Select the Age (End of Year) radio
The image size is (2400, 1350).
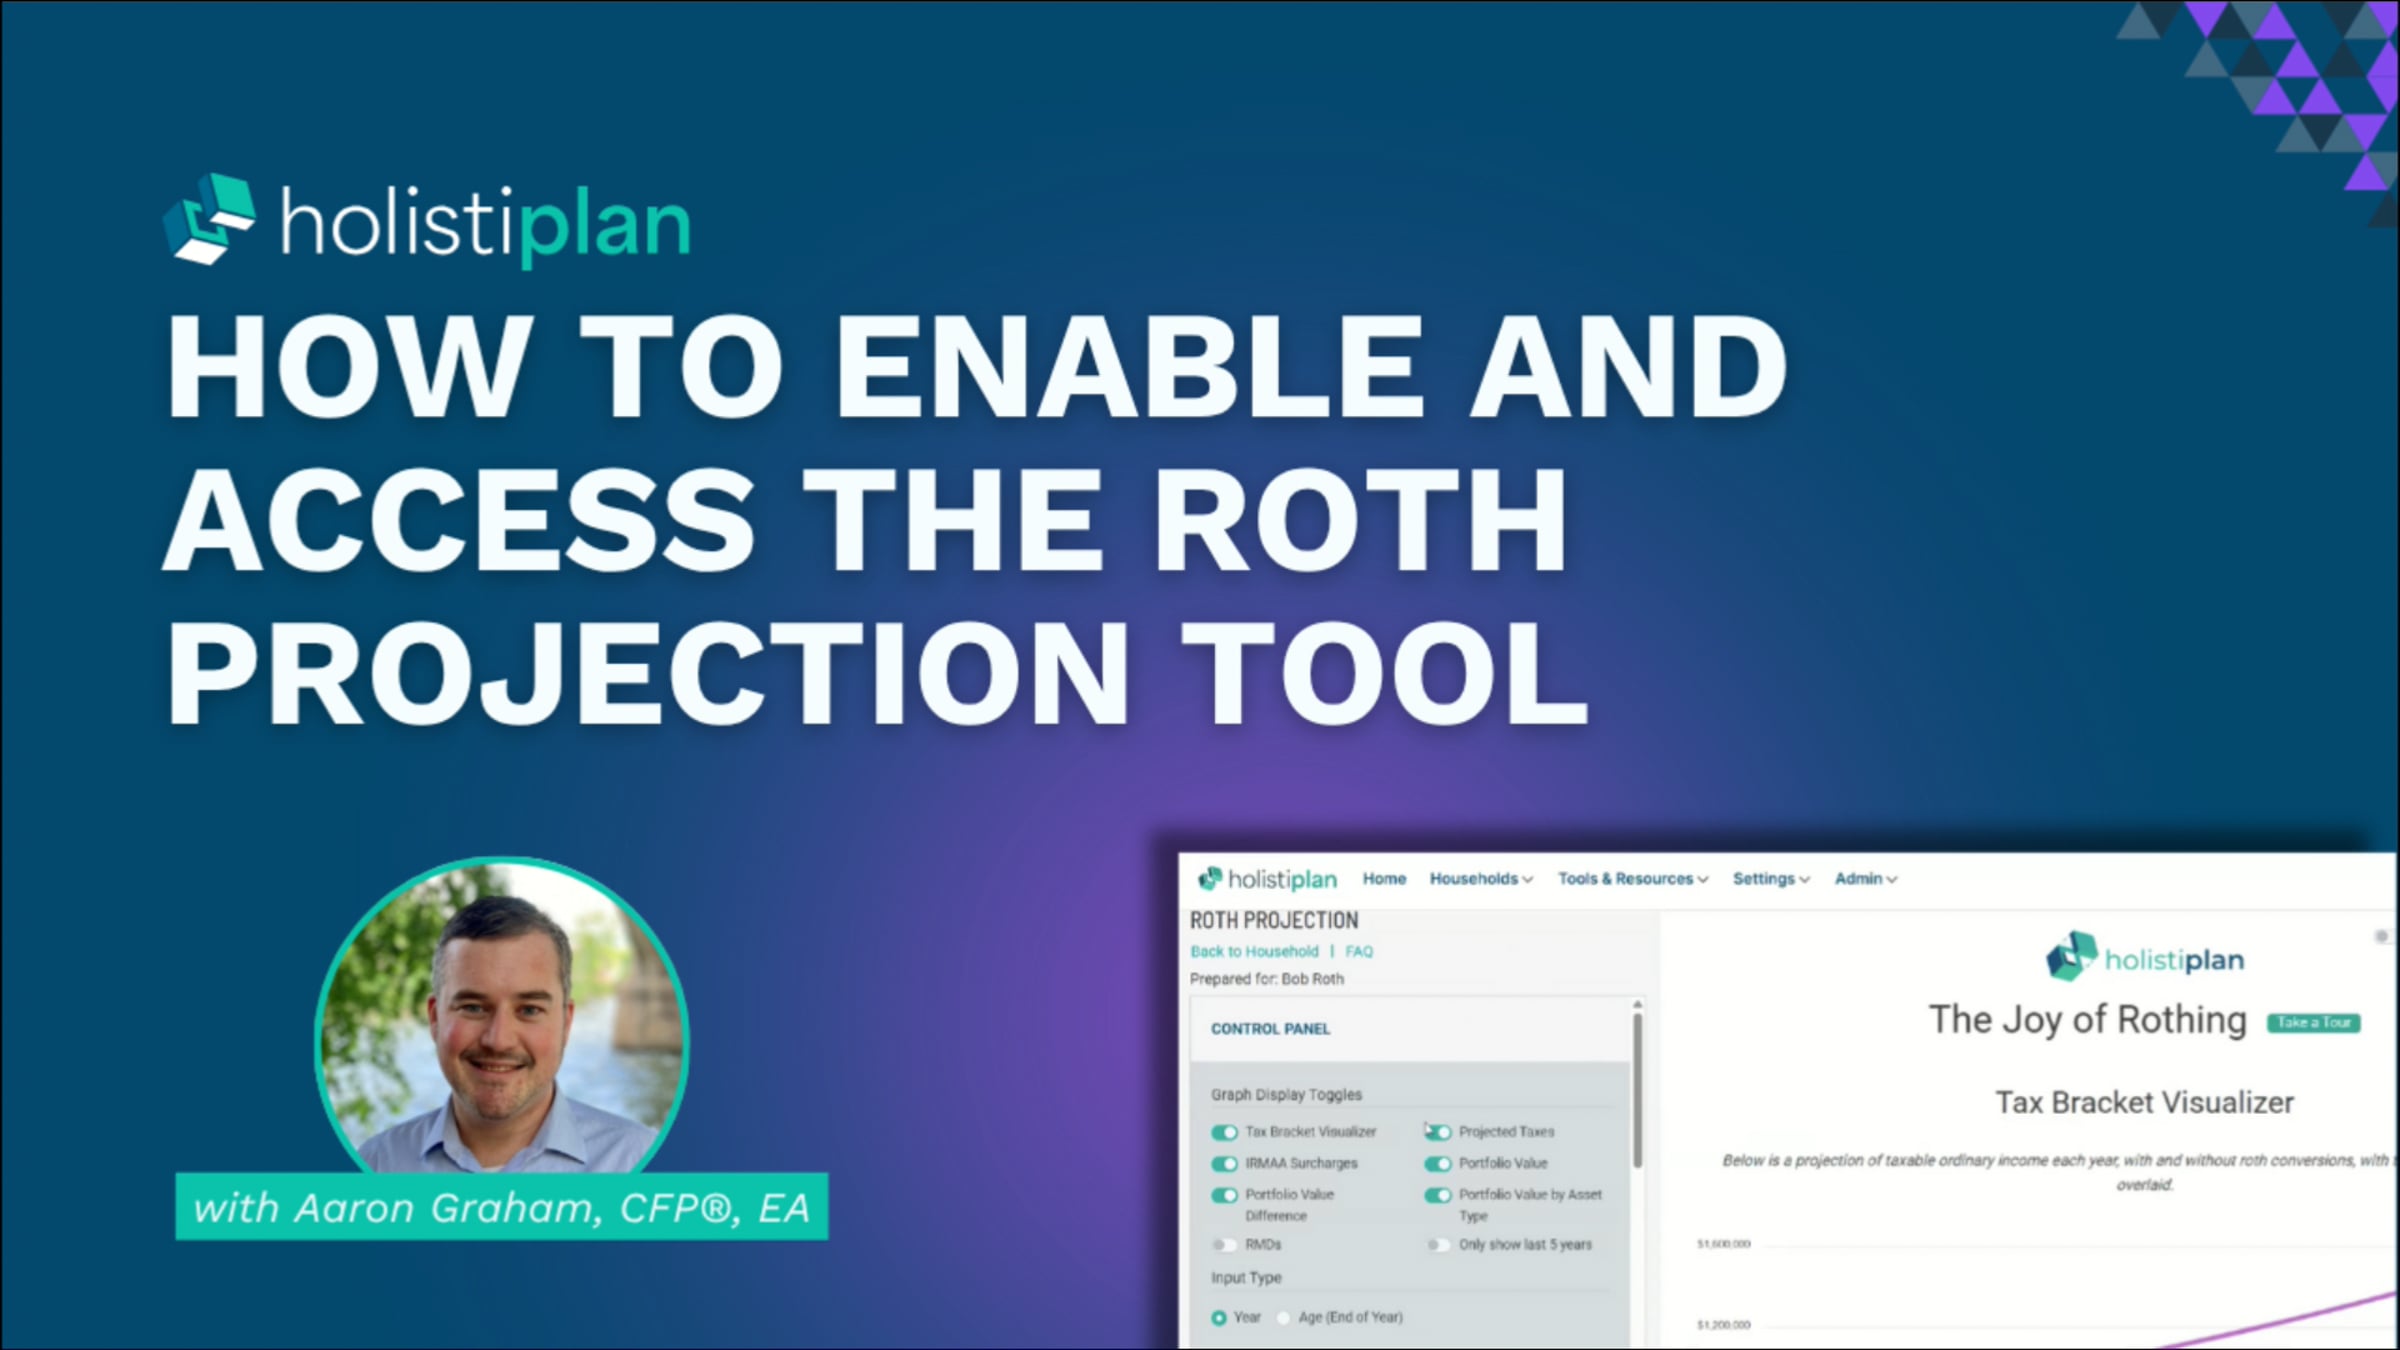click(1284, 1318)
